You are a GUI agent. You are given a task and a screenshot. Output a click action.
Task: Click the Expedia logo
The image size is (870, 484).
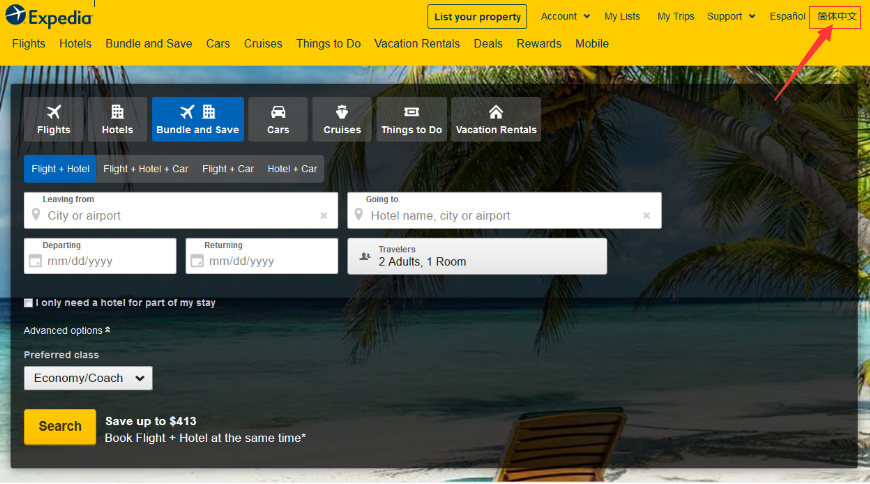coord(49,17)
